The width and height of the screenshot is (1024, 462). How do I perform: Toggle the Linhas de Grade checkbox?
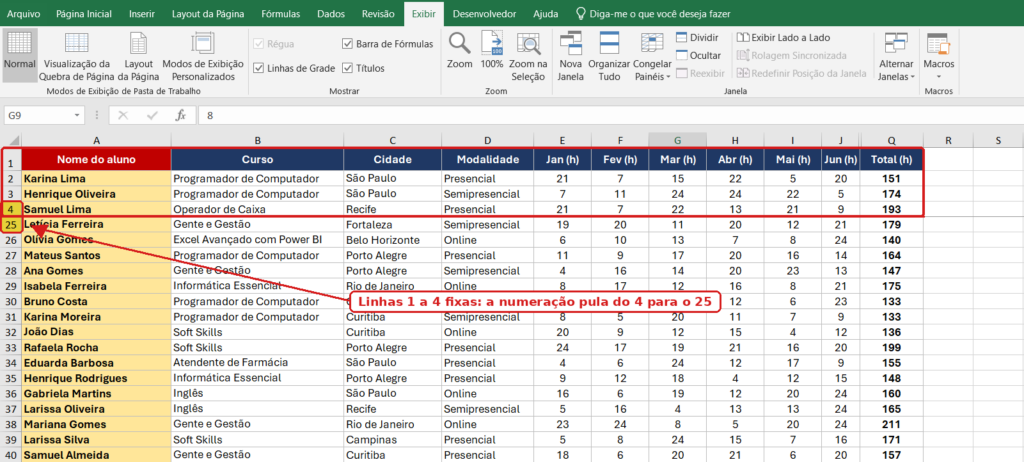click(259, 68)
